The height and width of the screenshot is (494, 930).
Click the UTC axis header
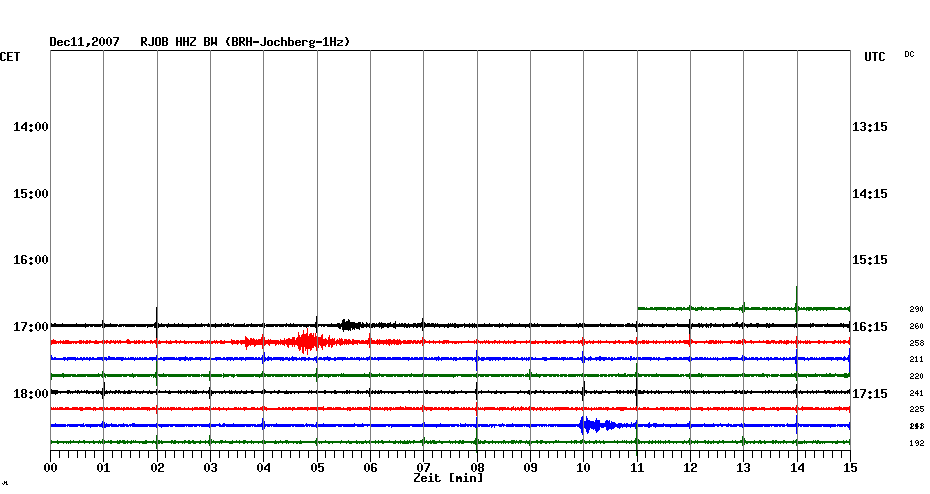pos(874,57)
